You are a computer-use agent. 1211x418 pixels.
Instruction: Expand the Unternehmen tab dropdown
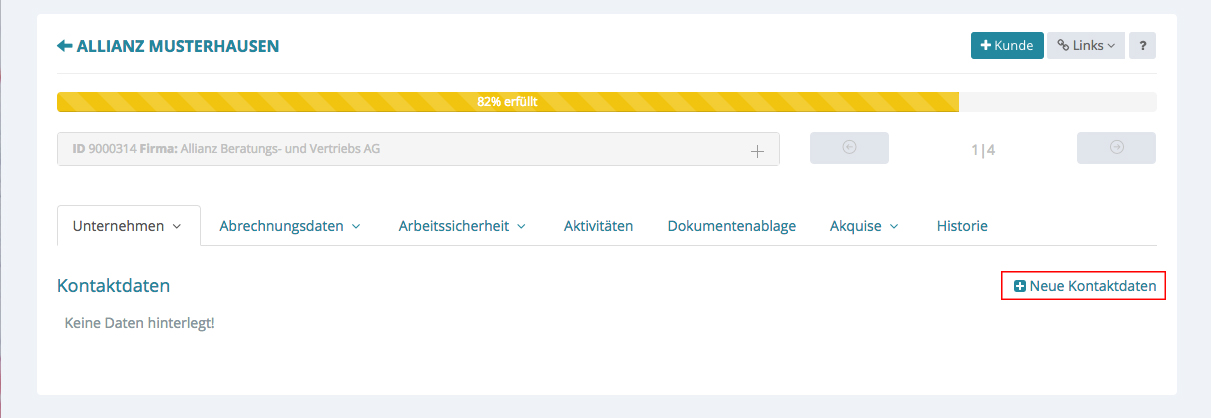pos(128,226)
